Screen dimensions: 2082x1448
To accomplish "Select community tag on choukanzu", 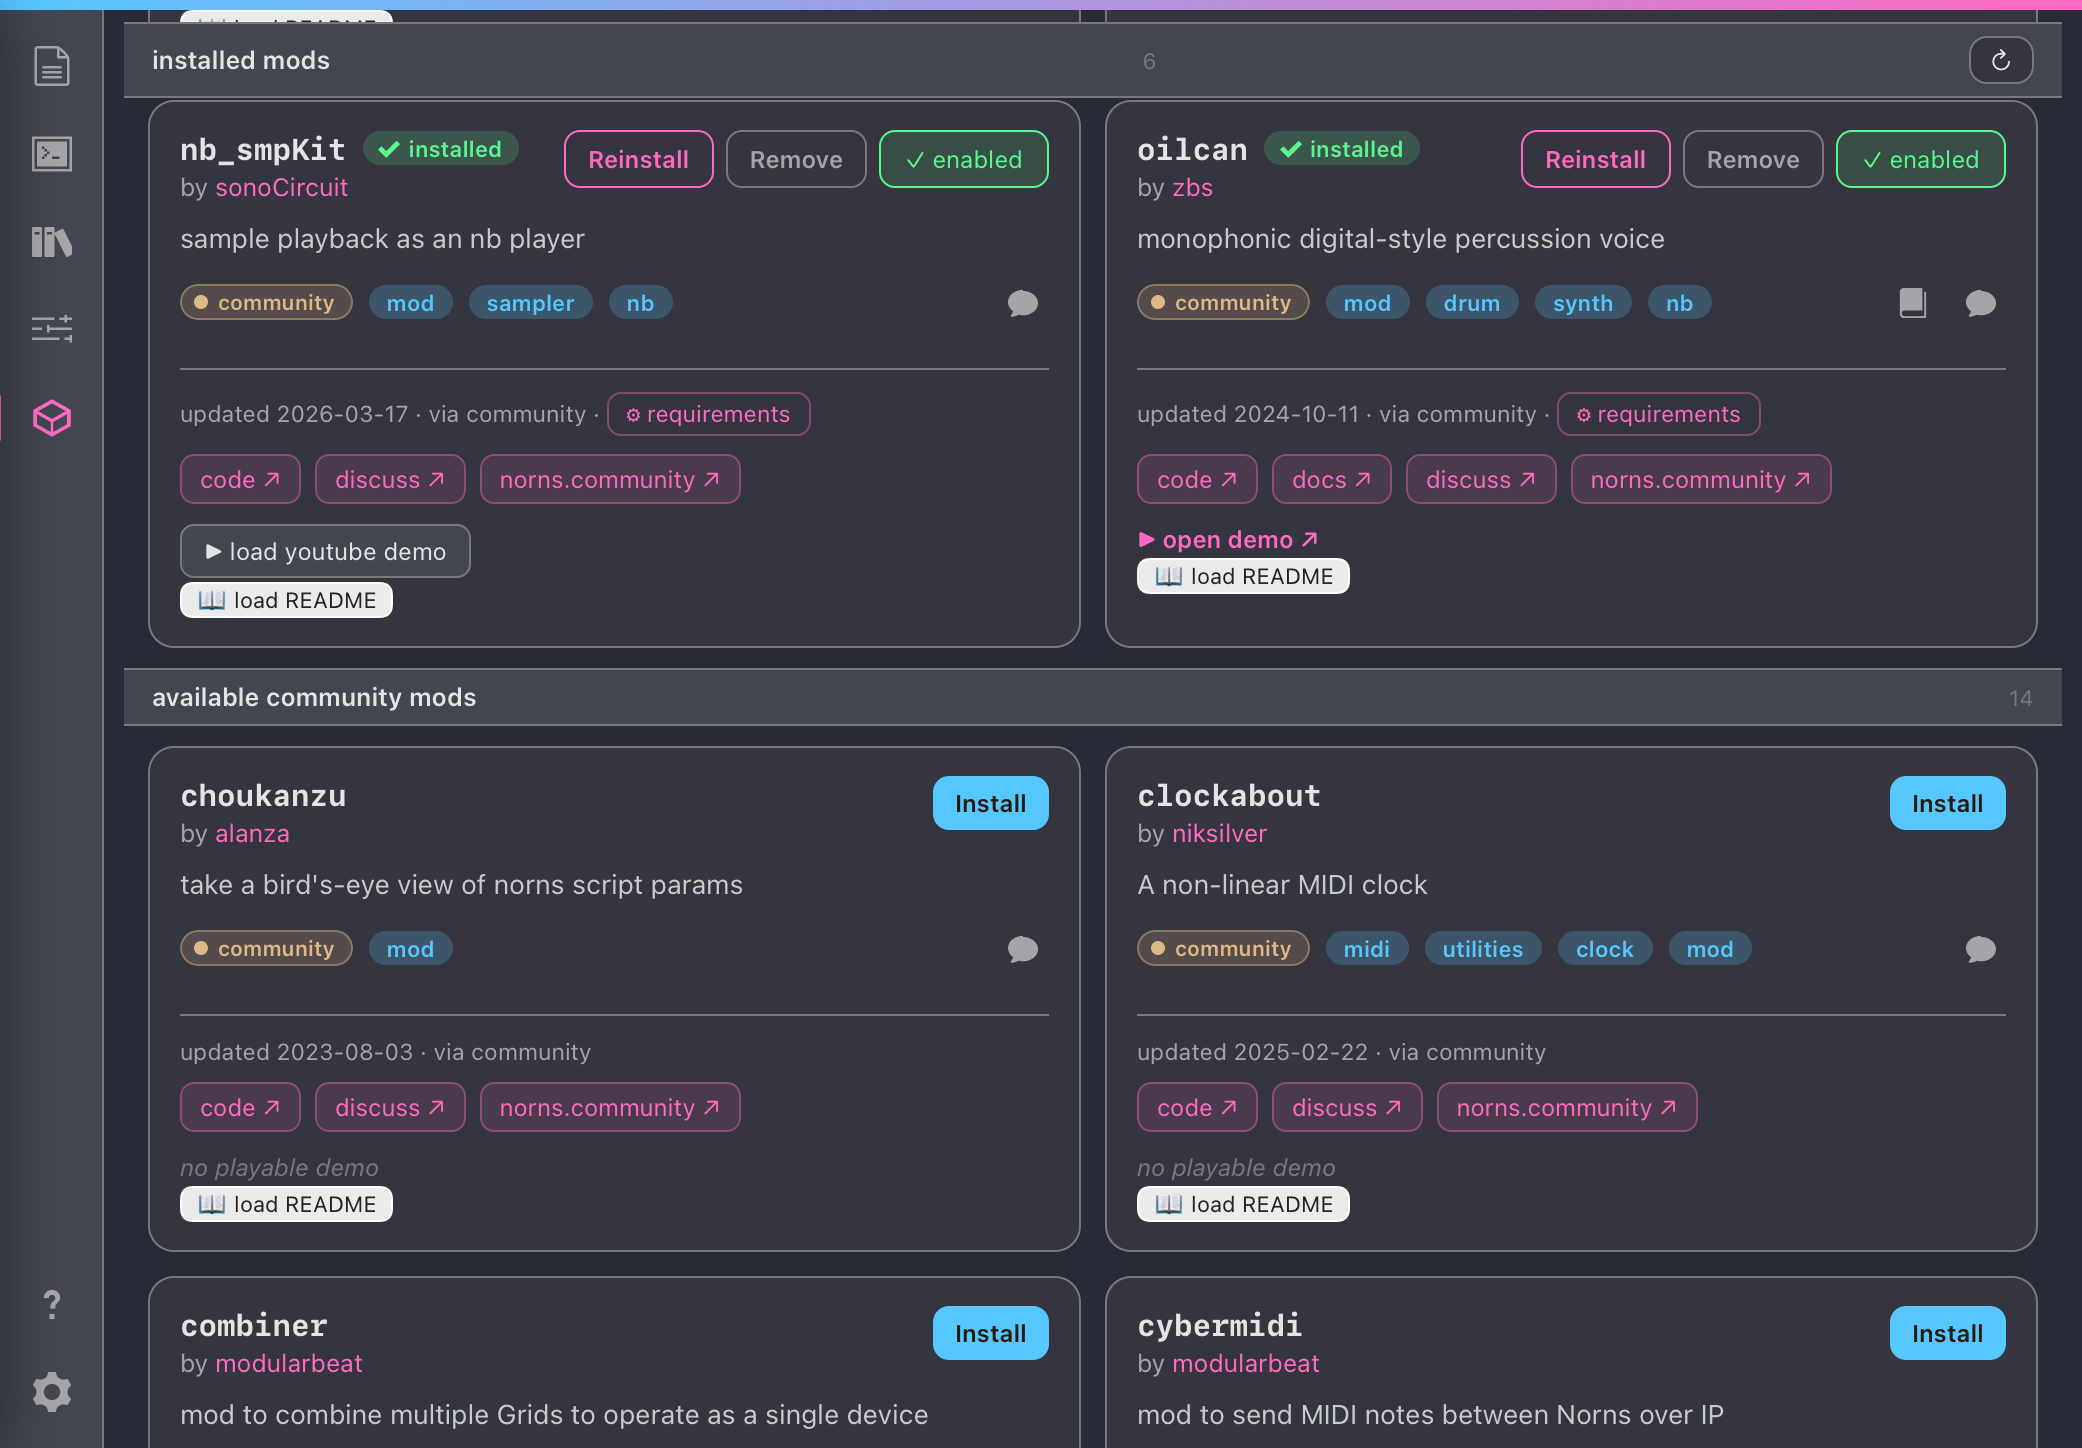I will click(x=266, y=949).
